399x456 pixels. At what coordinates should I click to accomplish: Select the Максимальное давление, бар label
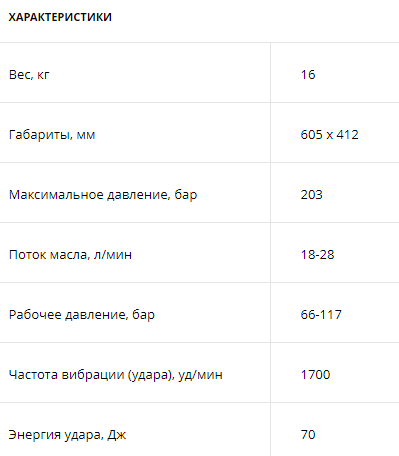click(103, 195)
